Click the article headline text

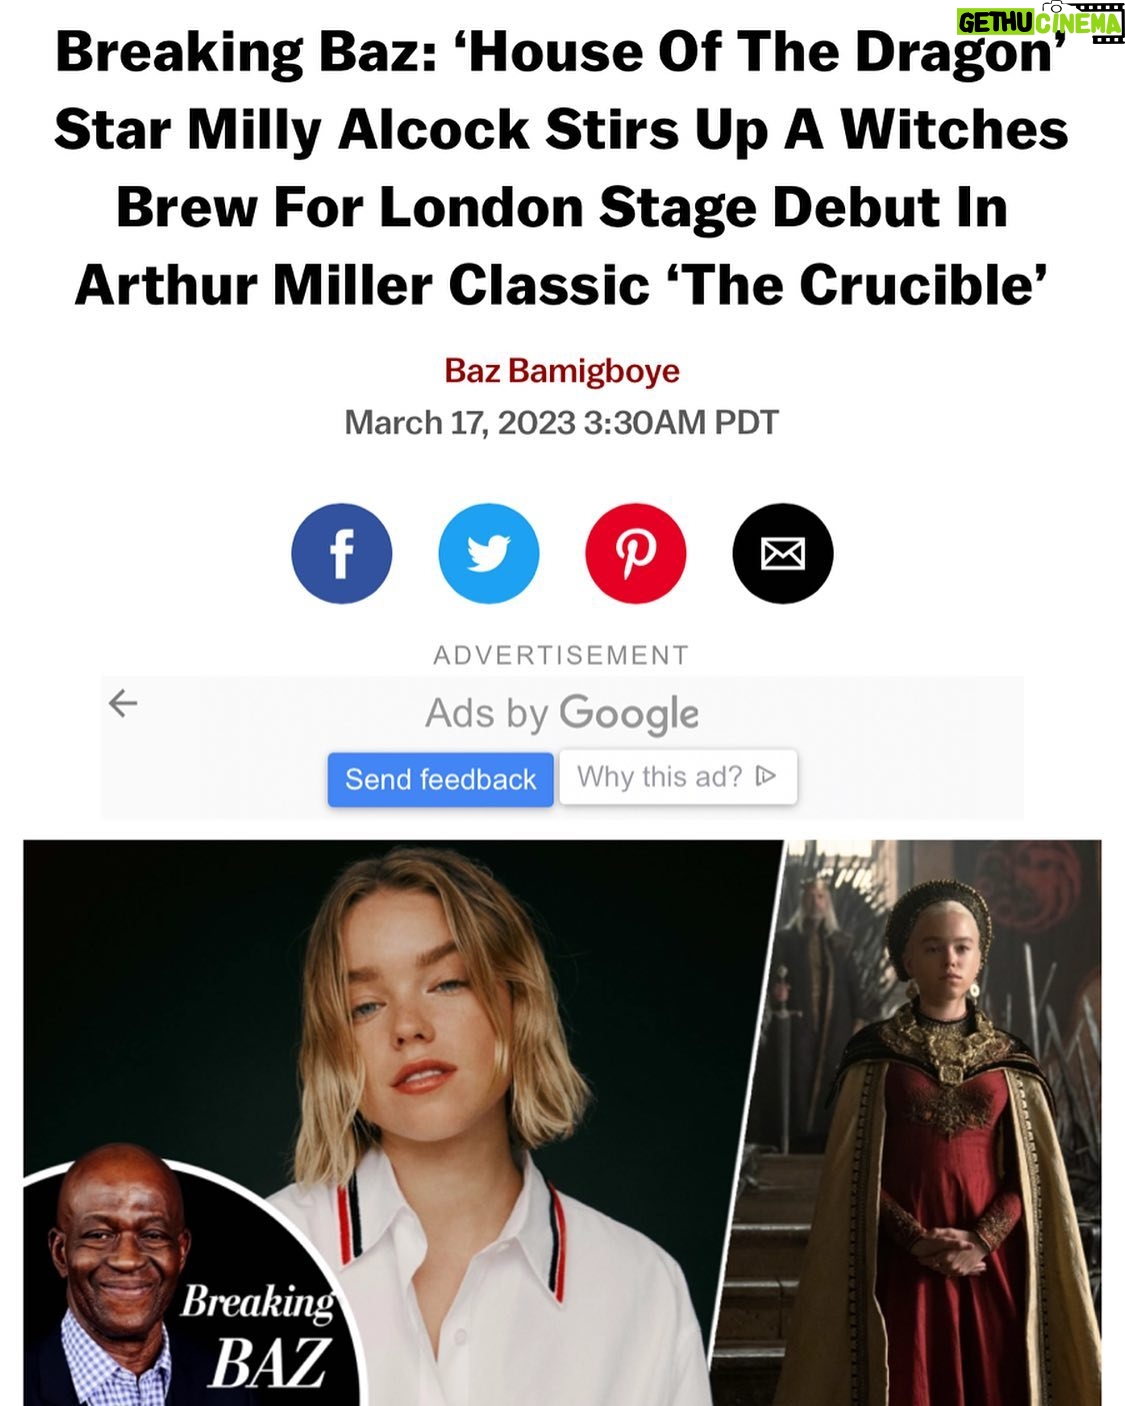[x=562, y=168]
